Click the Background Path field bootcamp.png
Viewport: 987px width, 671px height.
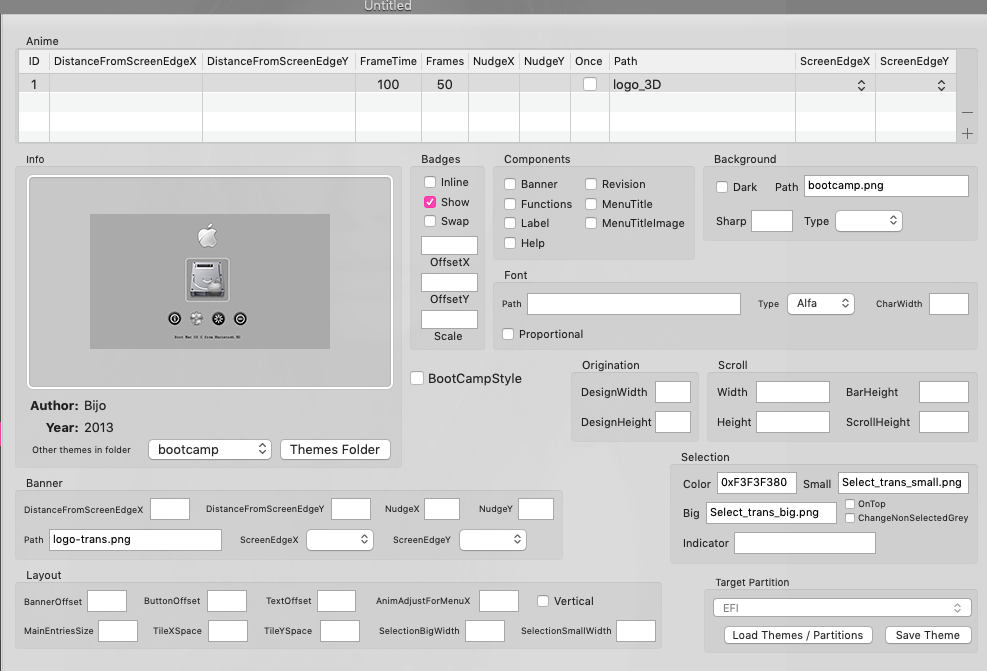(886, 186)
